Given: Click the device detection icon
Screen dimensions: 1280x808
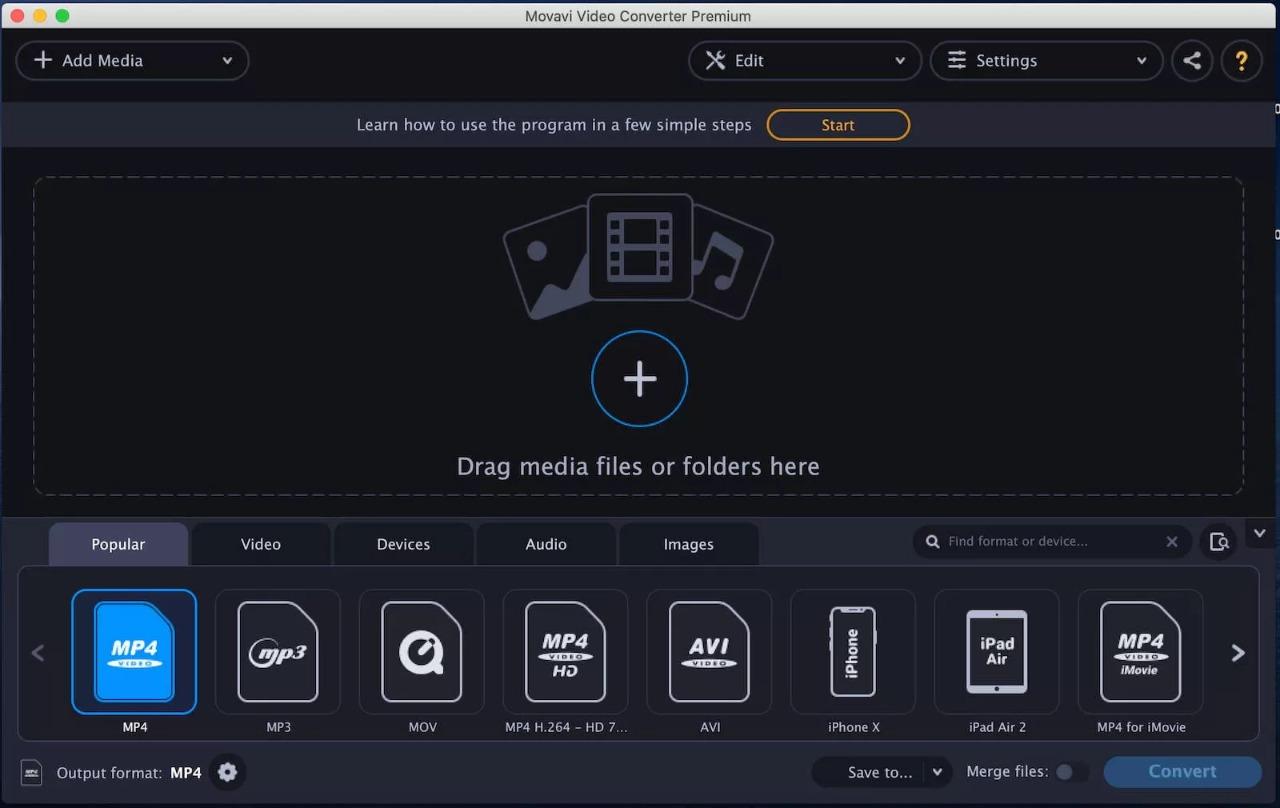Looking at the screenshot, I should (x=1218, y=541).
